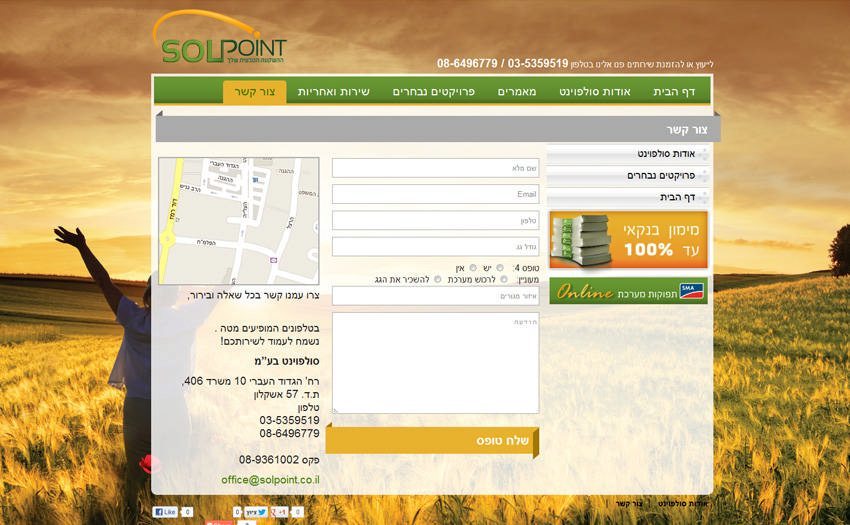Open the 'מאמרים' menu item
Image resolution: width=850 pixels, height=525 pixels.
pyautogui.click(x=517, y=92)
